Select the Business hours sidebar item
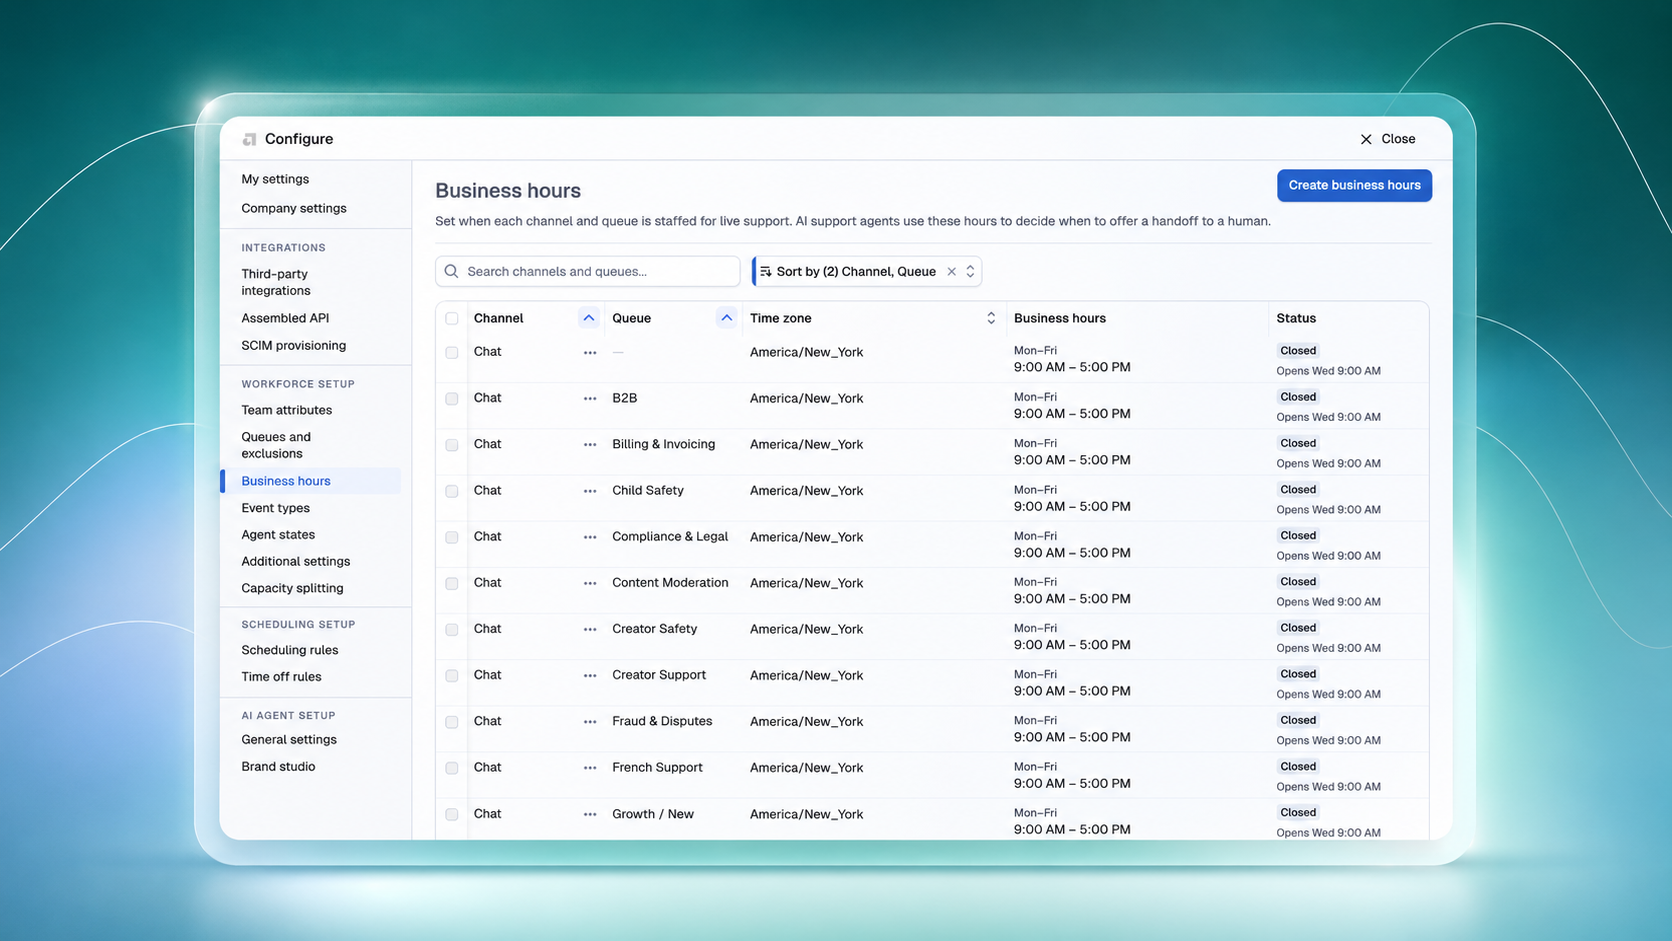Screen dimensions: 1672x941 click(311, 481)
